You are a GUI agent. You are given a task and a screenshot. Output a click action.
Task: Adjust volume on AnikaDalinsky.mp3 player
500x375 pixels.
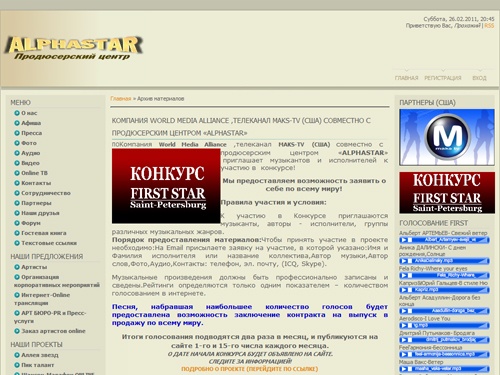click(x=484, y=261)
